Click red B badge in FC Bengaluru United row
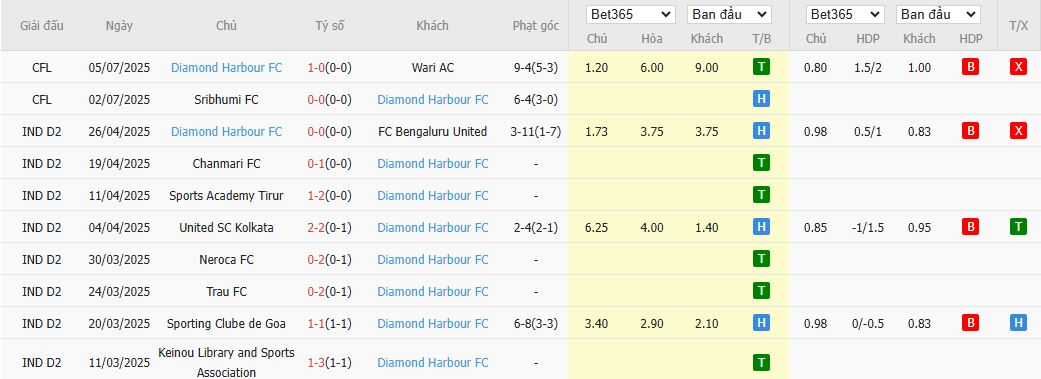This screenshot has height=379, width=1041. click(970, 131)
